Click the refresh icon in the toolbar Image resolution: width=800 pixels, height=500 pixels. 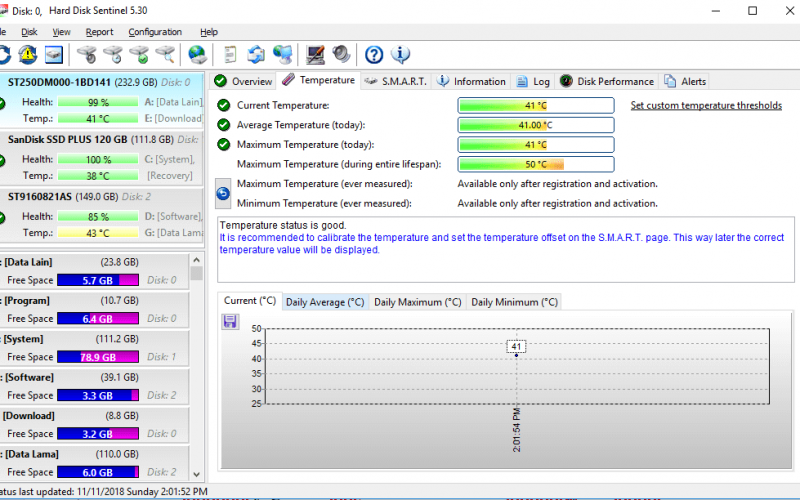click(4, 55)
